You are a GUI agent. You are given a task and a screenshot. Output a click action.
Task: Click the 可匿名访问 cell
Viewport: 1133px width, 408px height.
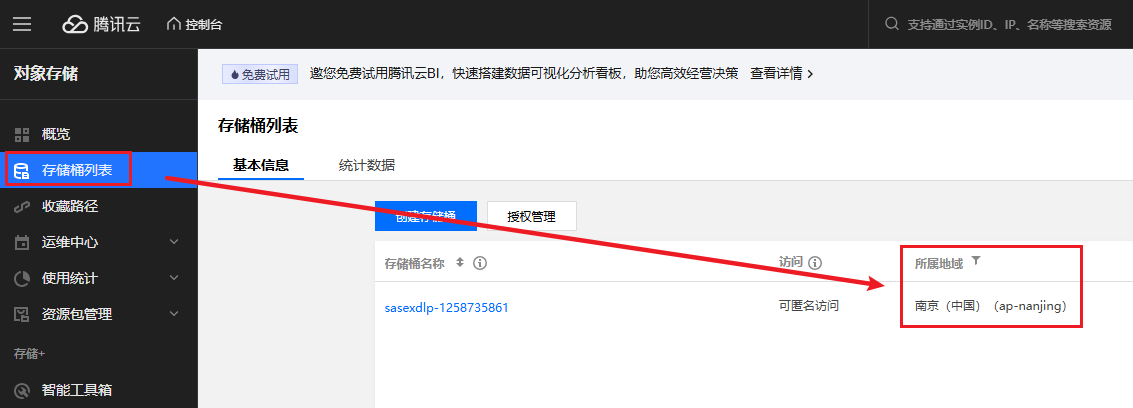click(809, 305)
